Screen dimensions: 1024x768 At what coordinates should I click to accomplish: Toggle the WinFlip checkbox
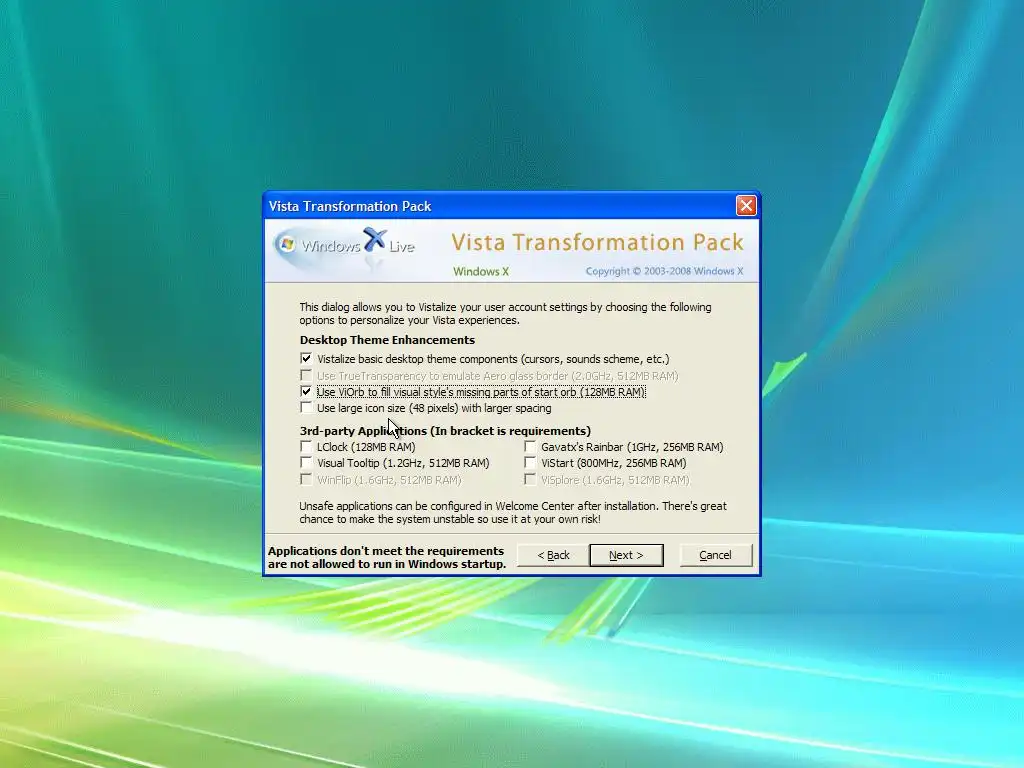pyautogui.click(x=306, y=479)
